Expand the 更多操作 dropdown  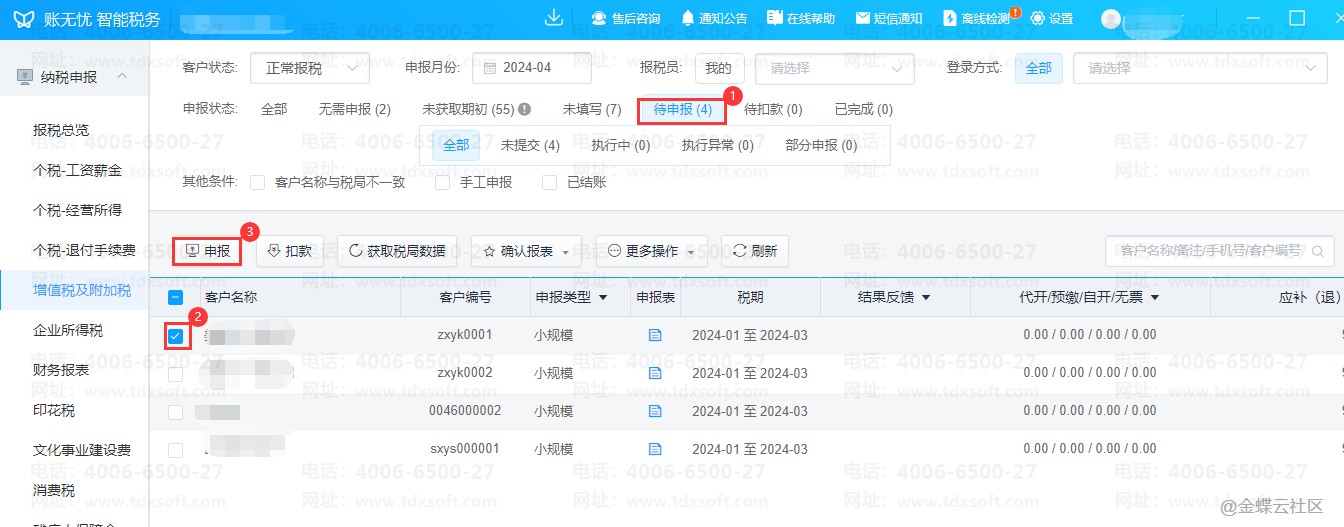pos(651,251)
